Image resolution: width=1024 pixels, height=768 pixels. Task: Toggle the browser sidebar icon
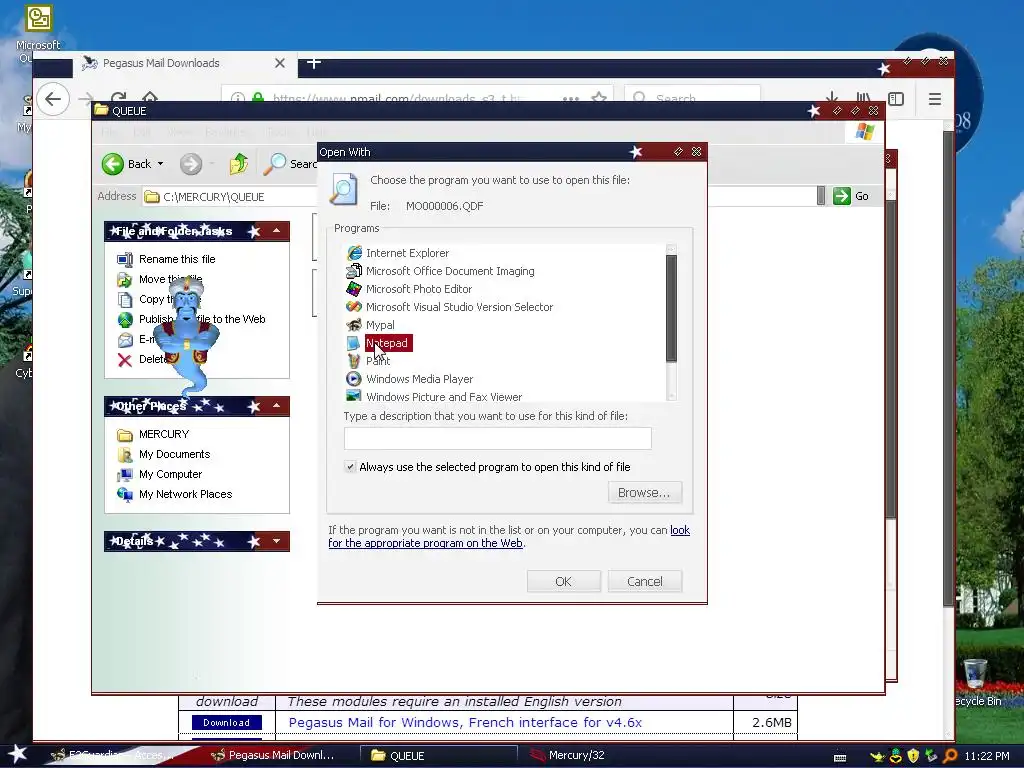[896, 99]
